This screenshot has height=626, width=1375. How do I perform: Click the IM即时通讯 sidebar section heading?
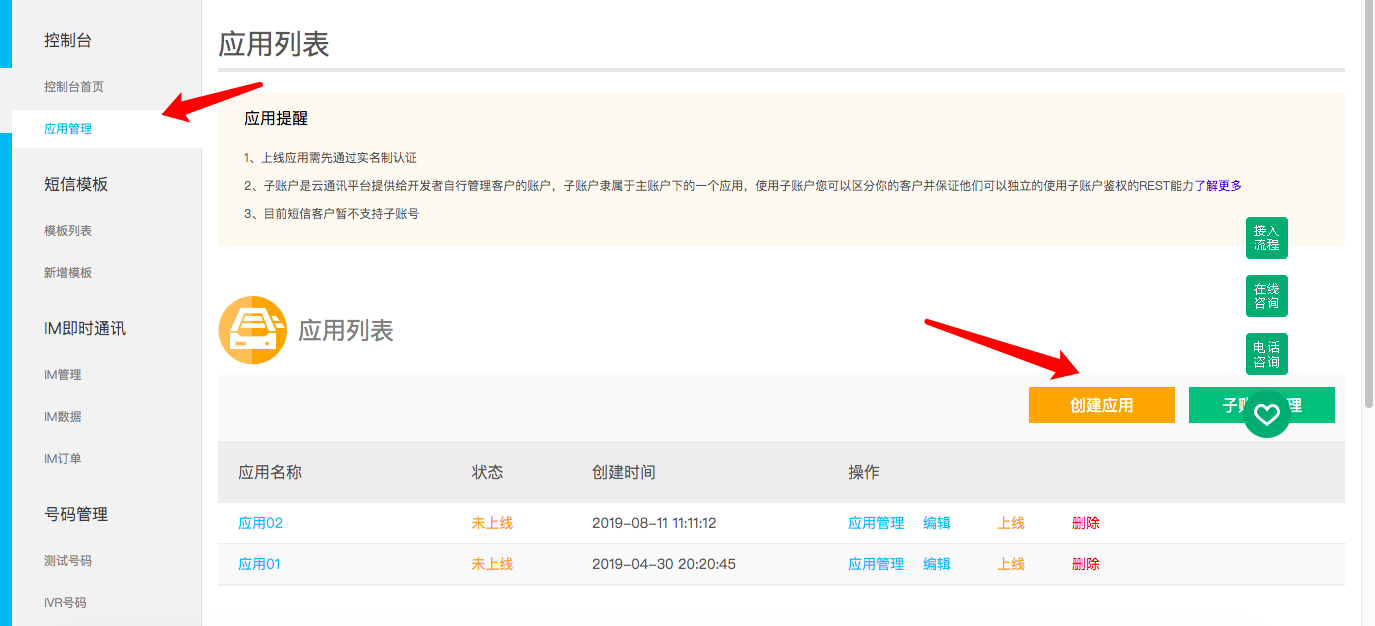85,329
